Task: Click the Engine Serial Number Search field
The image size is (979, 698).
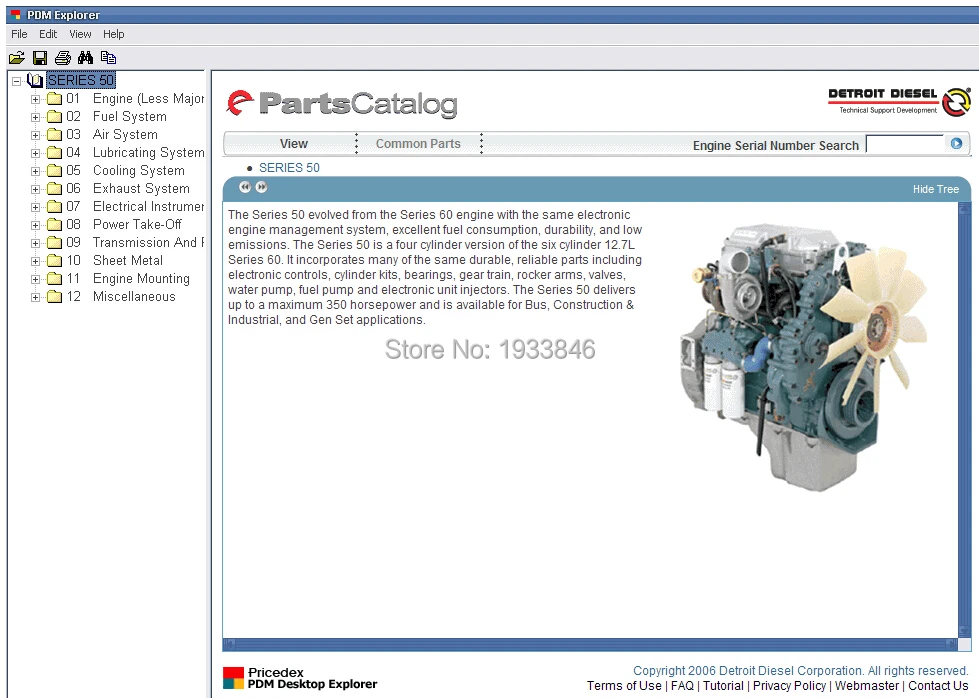Action: pos(905,144)
